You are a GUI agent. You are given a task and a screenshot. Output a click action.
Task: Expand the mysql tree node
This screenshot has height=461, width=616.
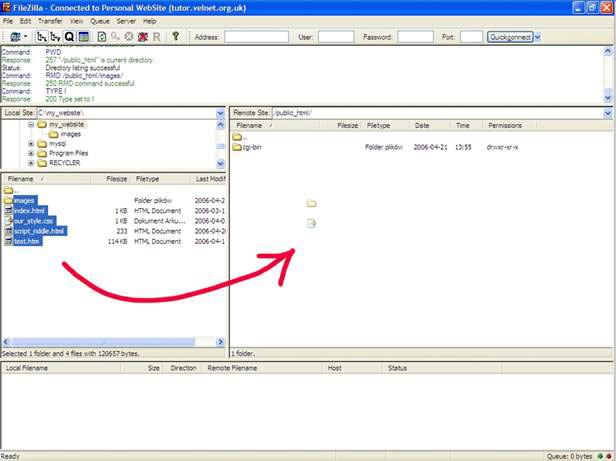pos(31,144)
